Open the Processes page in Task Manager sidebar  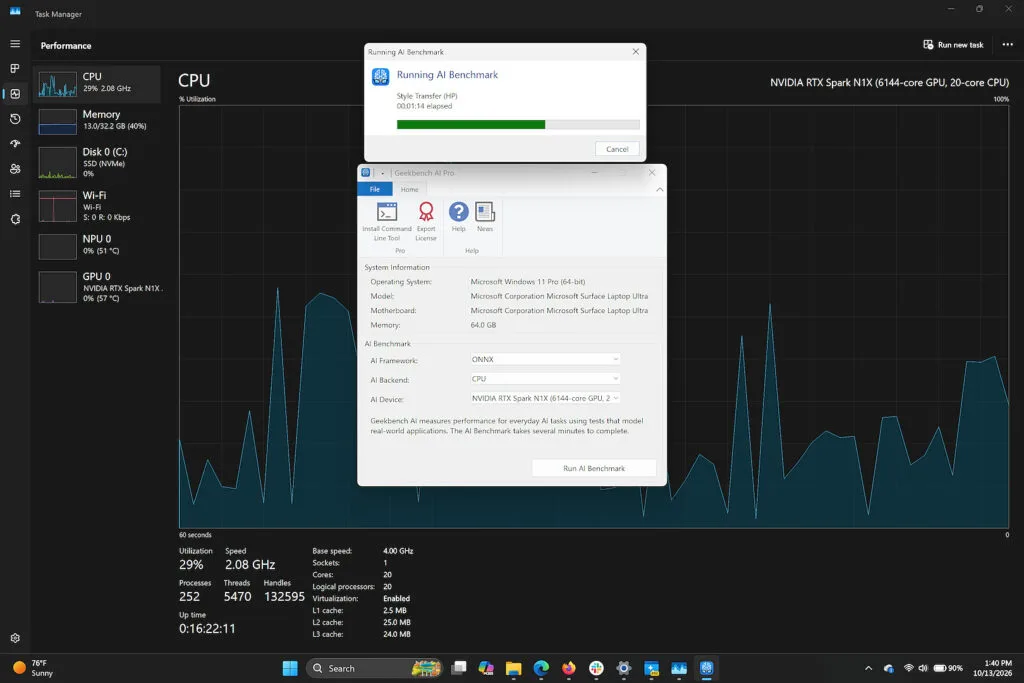tap(15, 69)
